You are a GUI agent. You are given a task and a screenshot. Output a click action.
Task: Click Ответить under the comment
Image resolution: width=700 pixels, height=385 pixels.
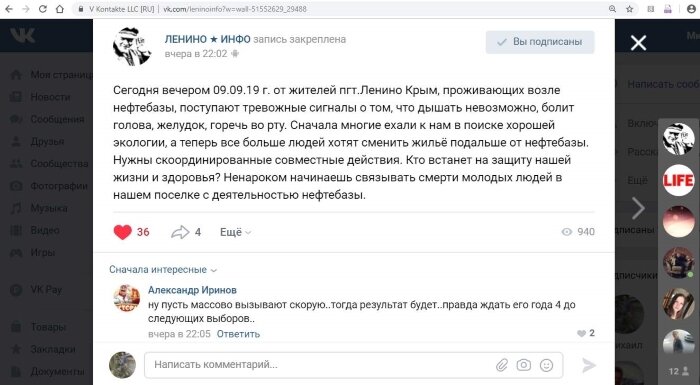tap(238, 334)
